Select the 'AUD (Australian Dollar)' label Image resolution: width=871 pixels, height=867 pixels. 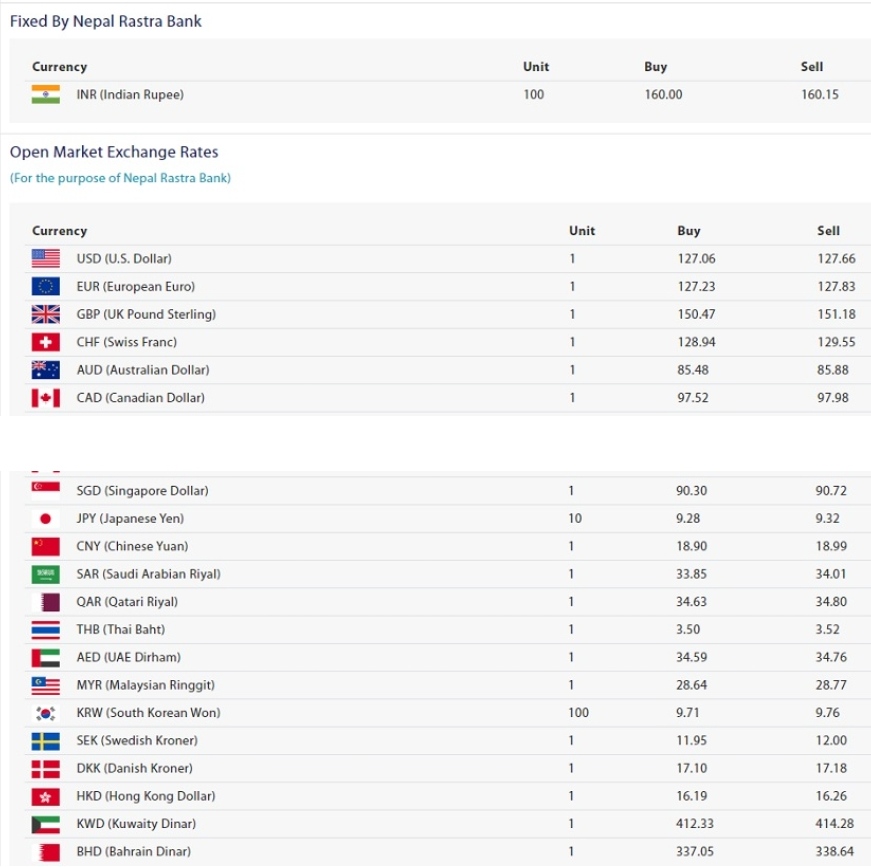click(143, 370)
